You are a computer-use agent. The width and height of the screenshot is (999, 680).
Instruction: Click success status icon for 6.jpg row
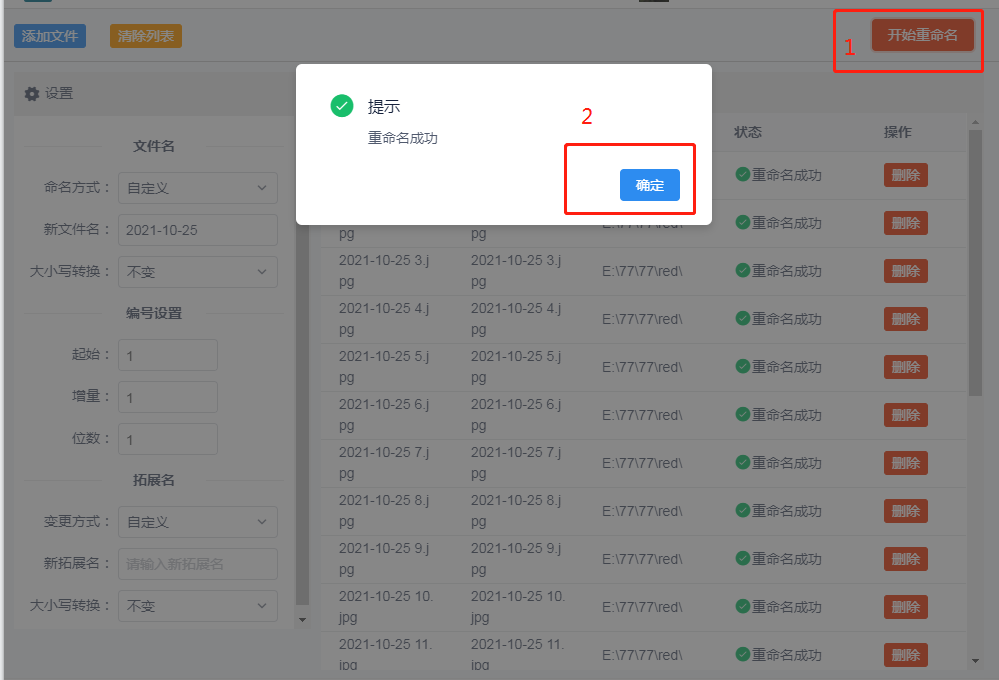pos(742,414)
